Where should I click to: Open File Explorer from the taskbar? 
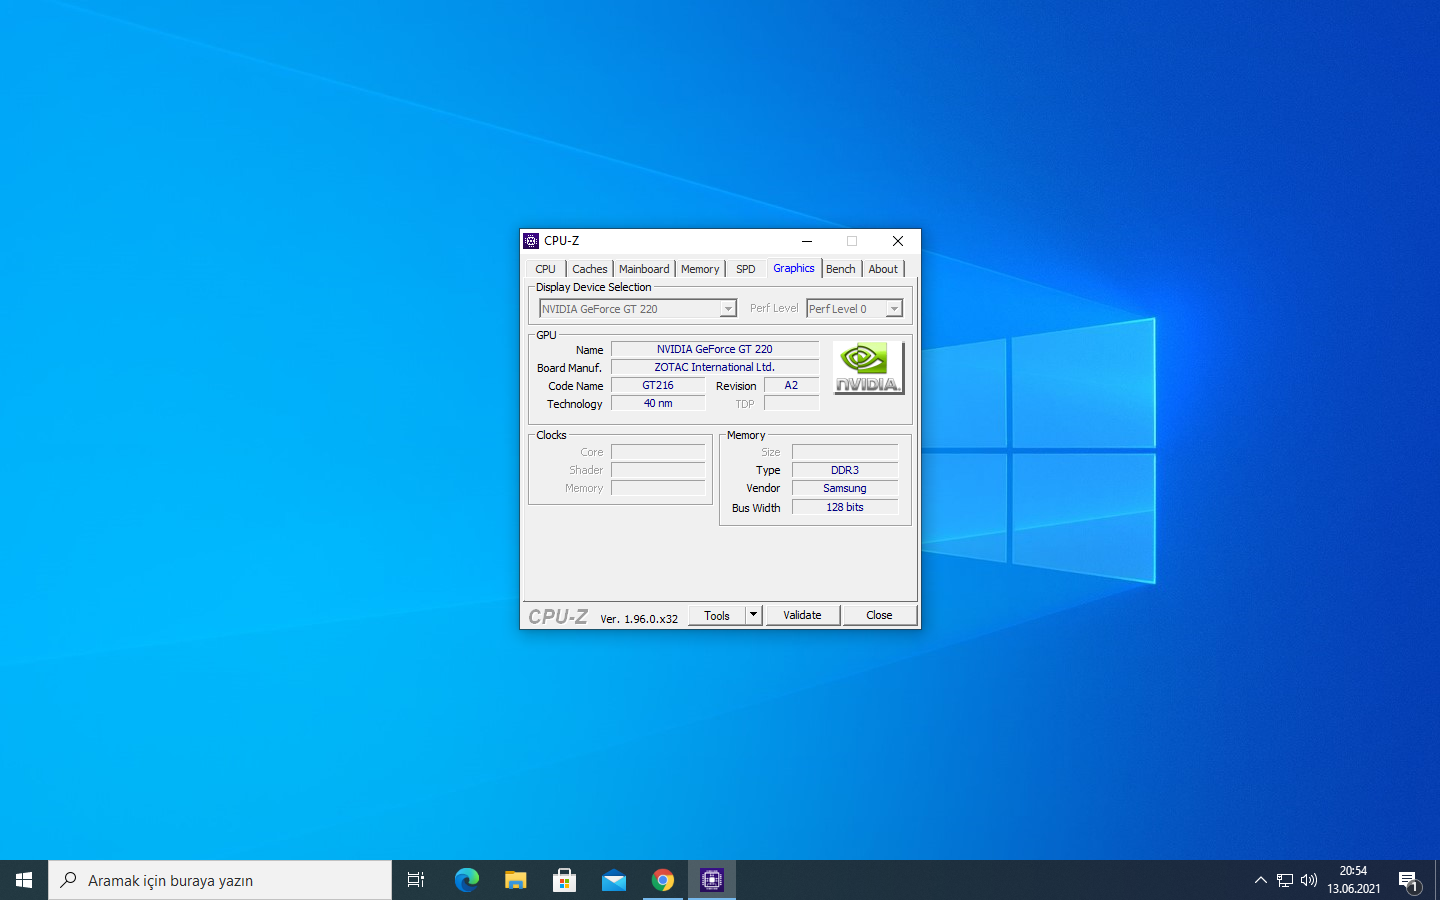coord(515,880)
